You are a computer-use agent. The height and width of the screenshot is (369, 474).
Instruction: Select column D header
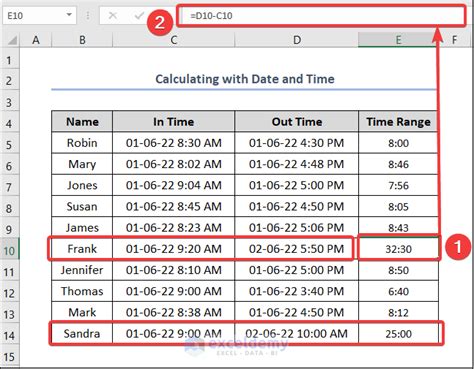pos(297,40)
